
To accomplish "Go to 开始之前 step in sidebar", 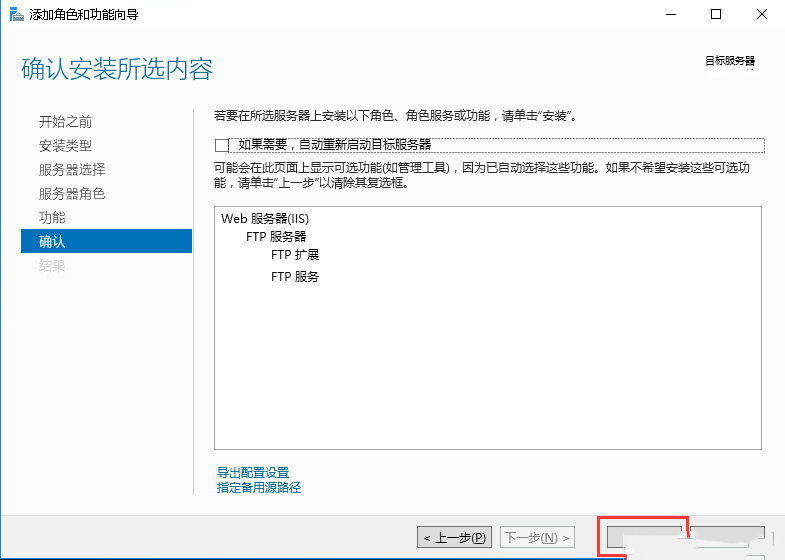I will tap(66, 122).
